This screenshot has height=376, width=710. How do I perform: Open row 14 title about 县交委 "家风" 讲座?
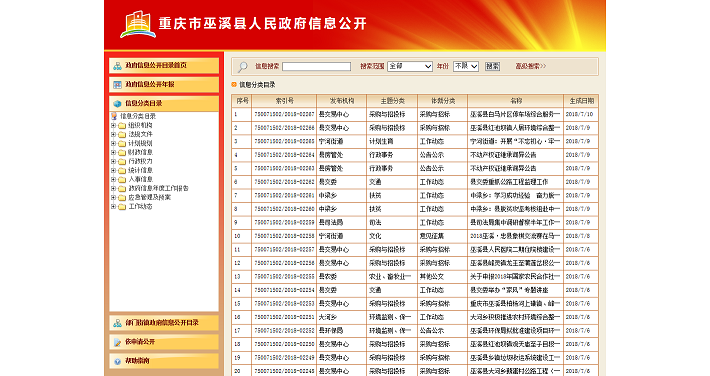[509, 290]
